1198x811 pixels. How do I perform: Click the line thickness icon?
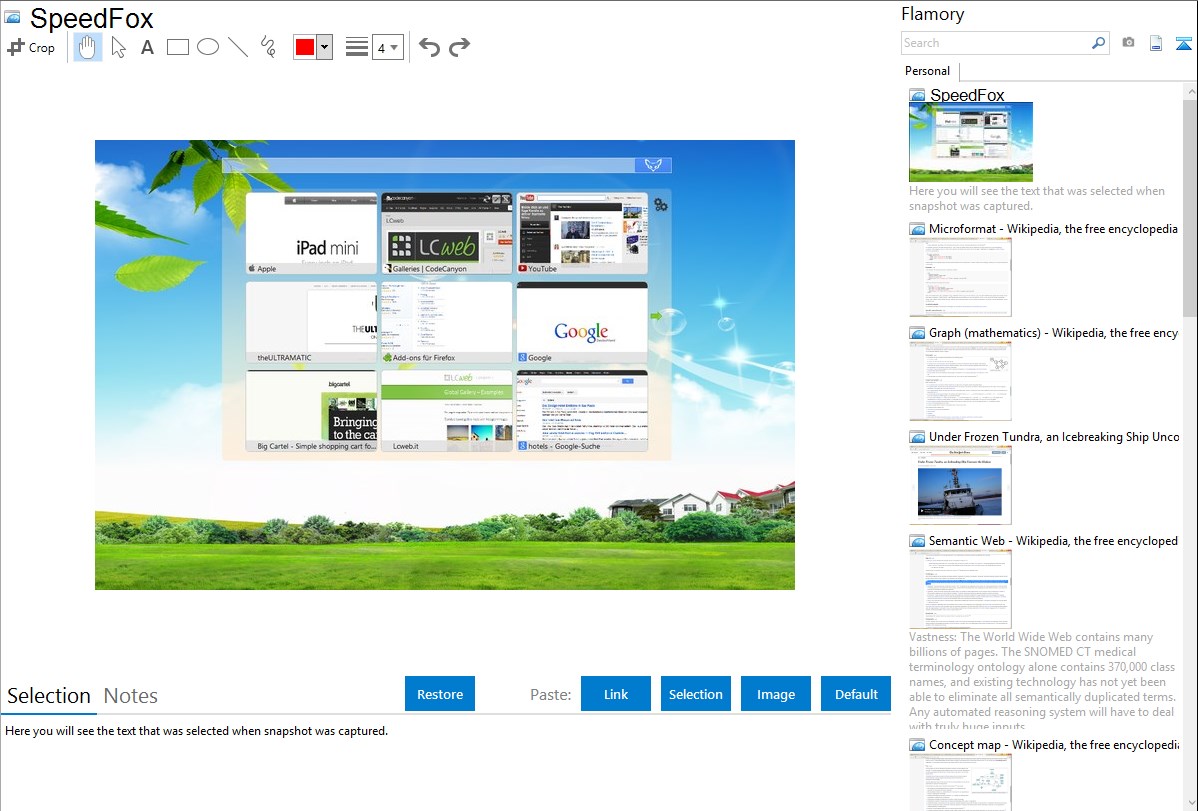[357, 47]
